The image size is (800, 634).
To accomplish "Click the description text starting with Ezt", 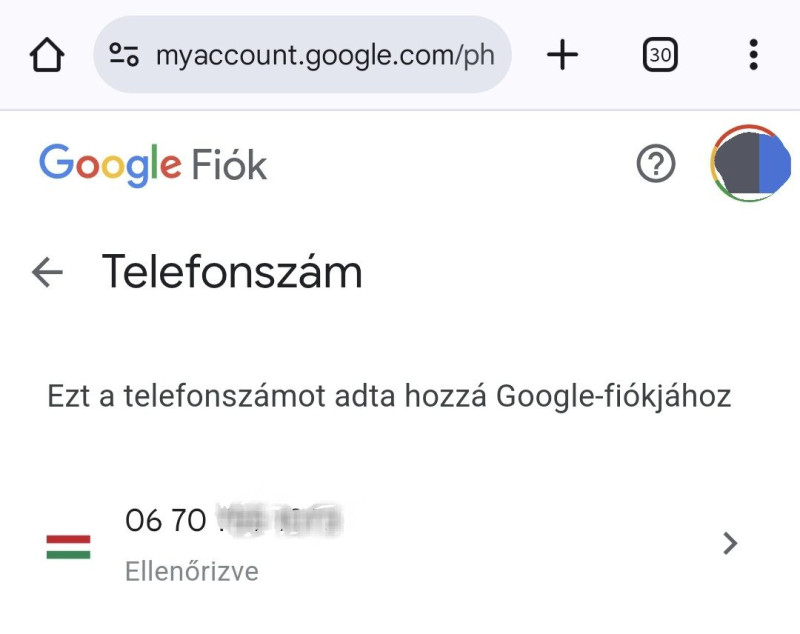I will tap(389, 396).
